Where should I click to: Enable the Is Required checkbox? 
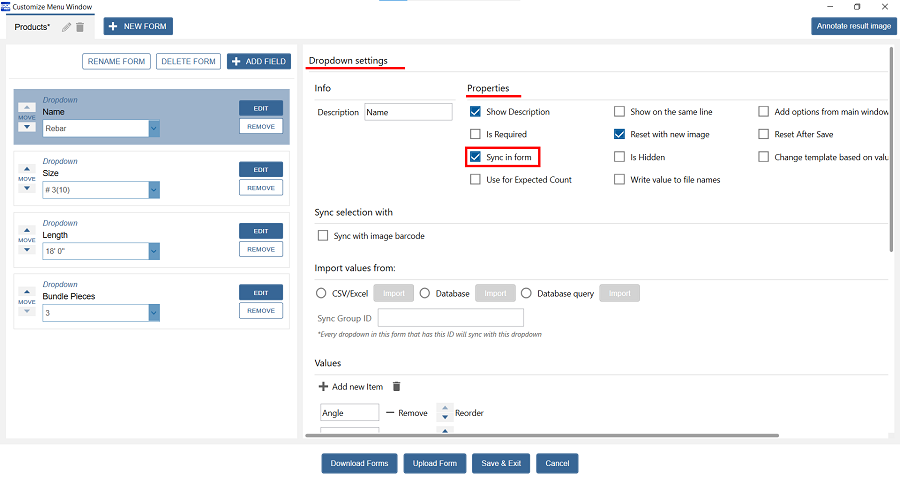point(475,134)
